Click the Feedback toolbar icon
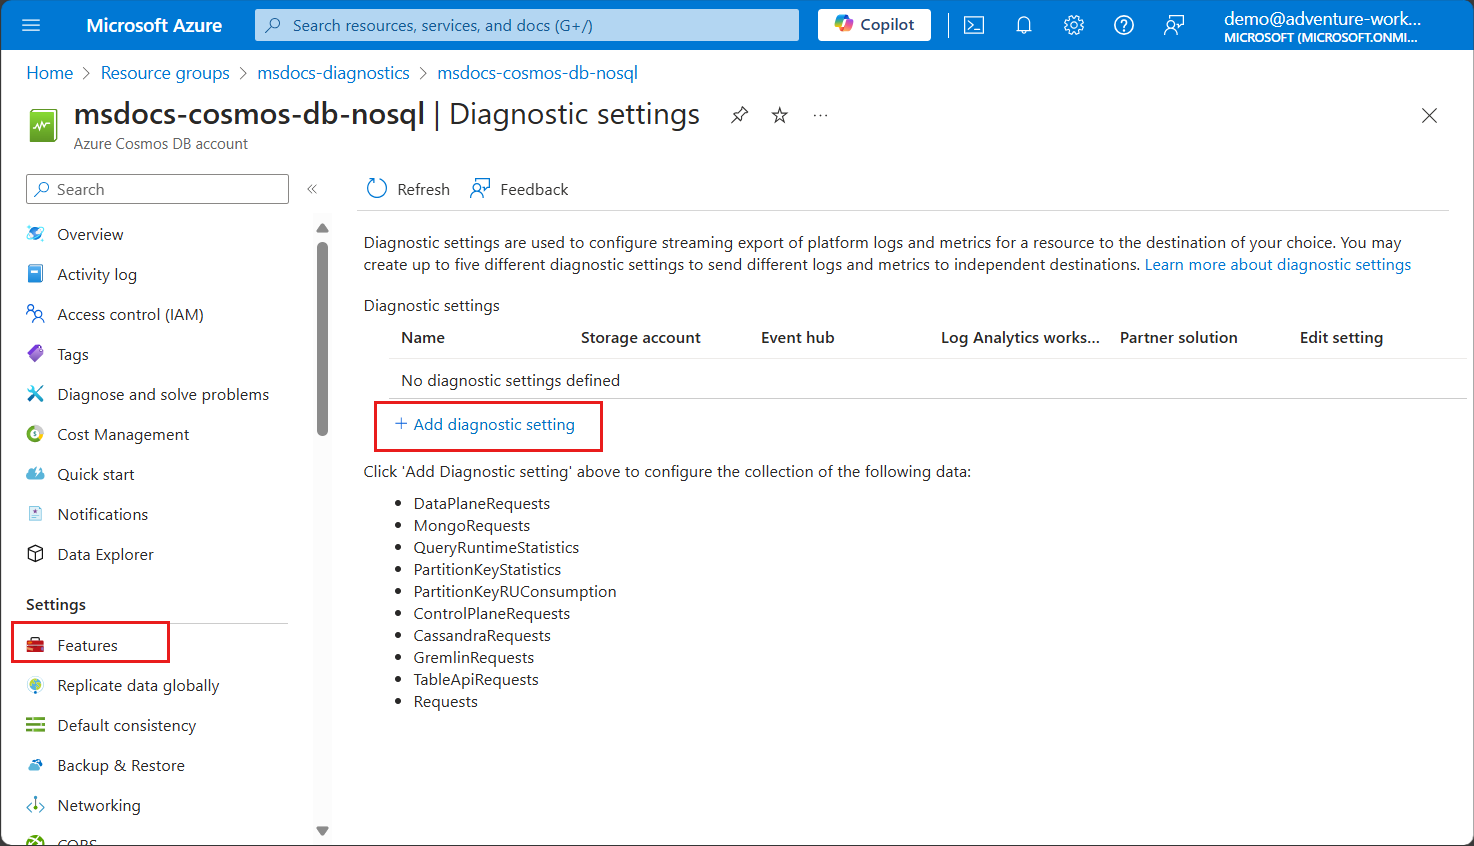 pos(481,189)
